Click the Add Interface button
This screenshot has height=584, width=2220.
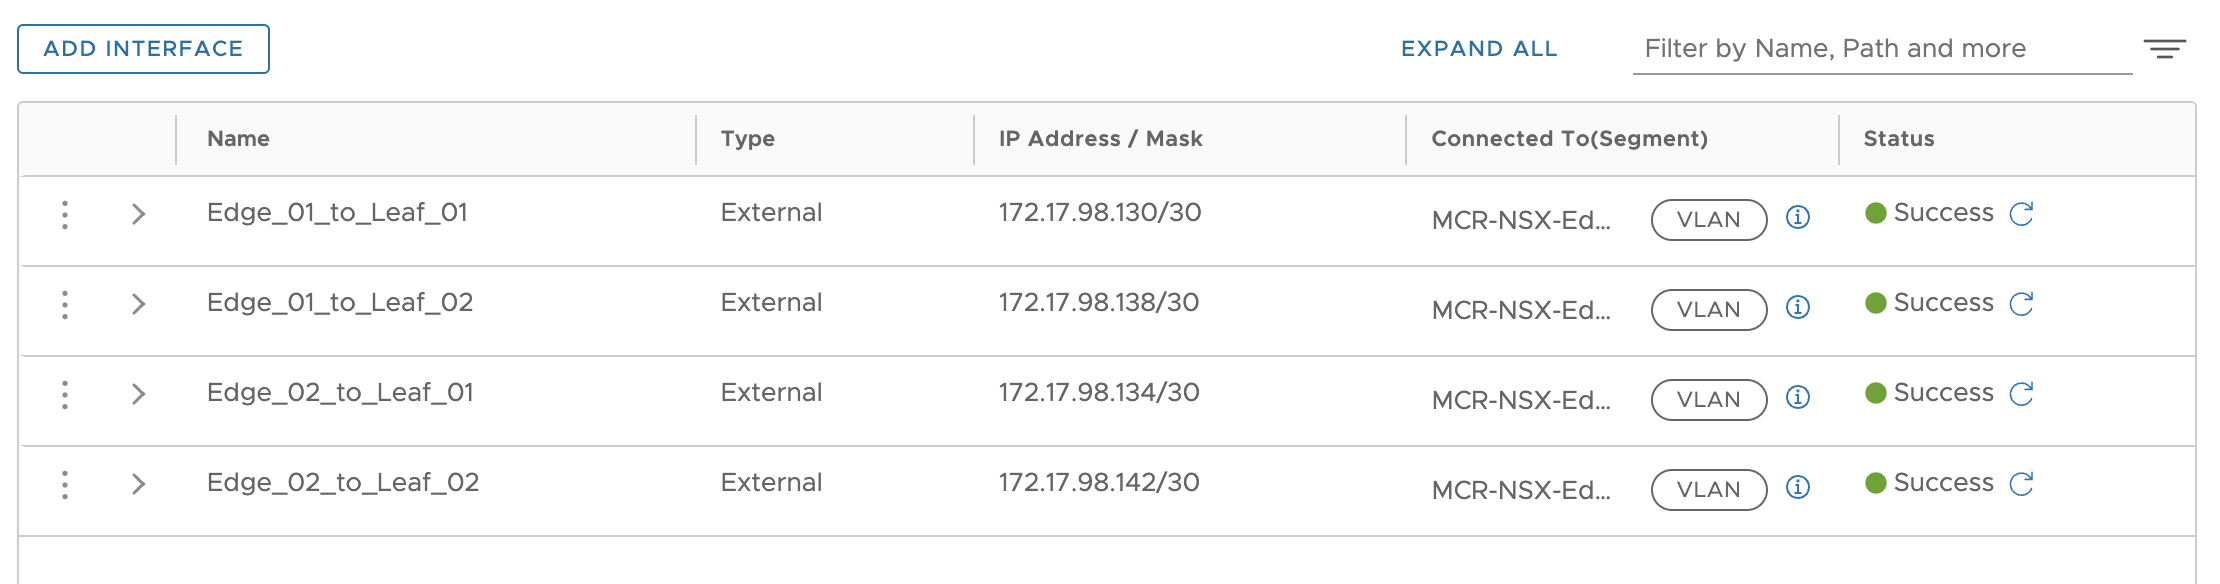143,49
